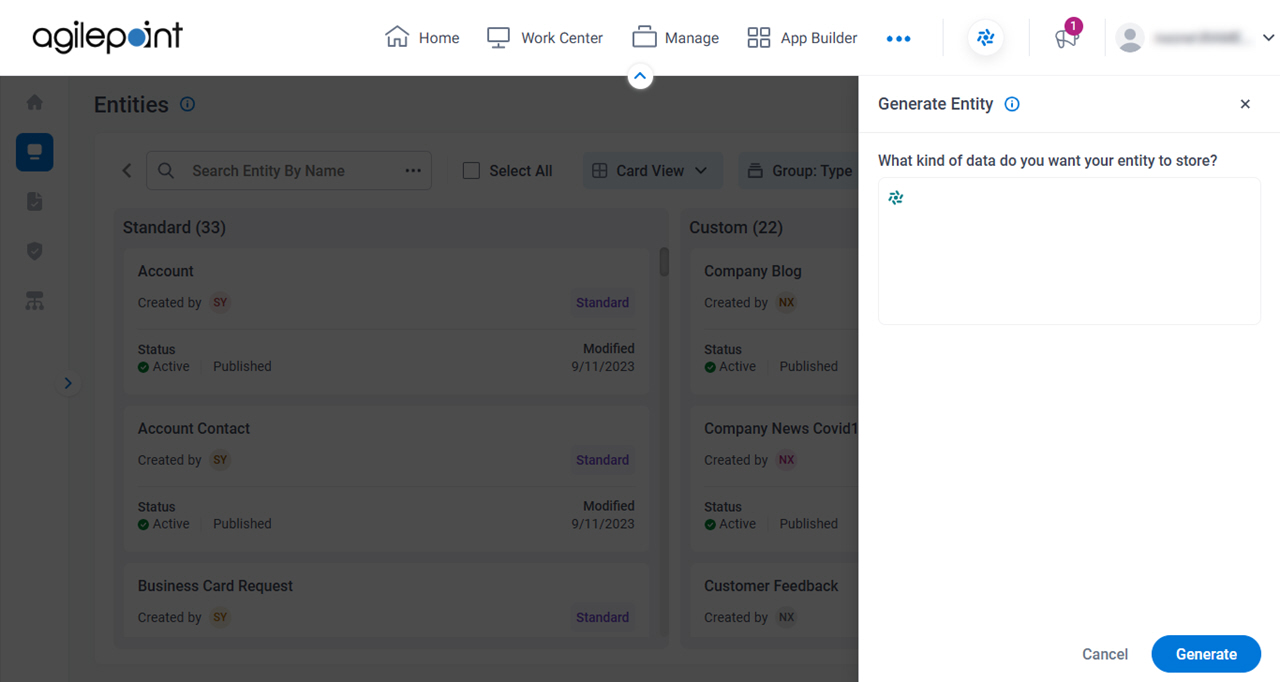Screen dimensions: 1280x682
Task: Open the search options ellipsis
Action: [413, 171]
